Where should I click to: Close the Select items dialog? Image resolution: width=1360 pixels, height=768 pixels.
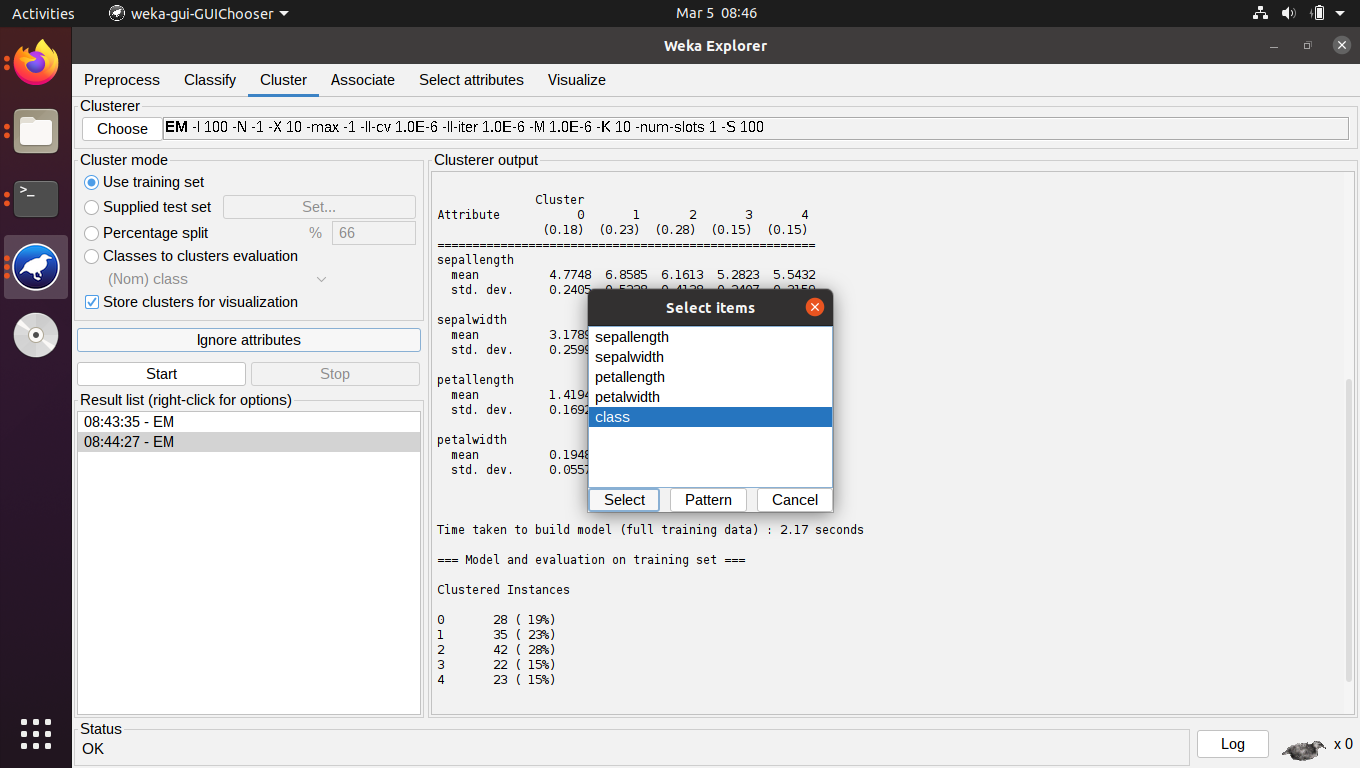(x=815, y=307)
